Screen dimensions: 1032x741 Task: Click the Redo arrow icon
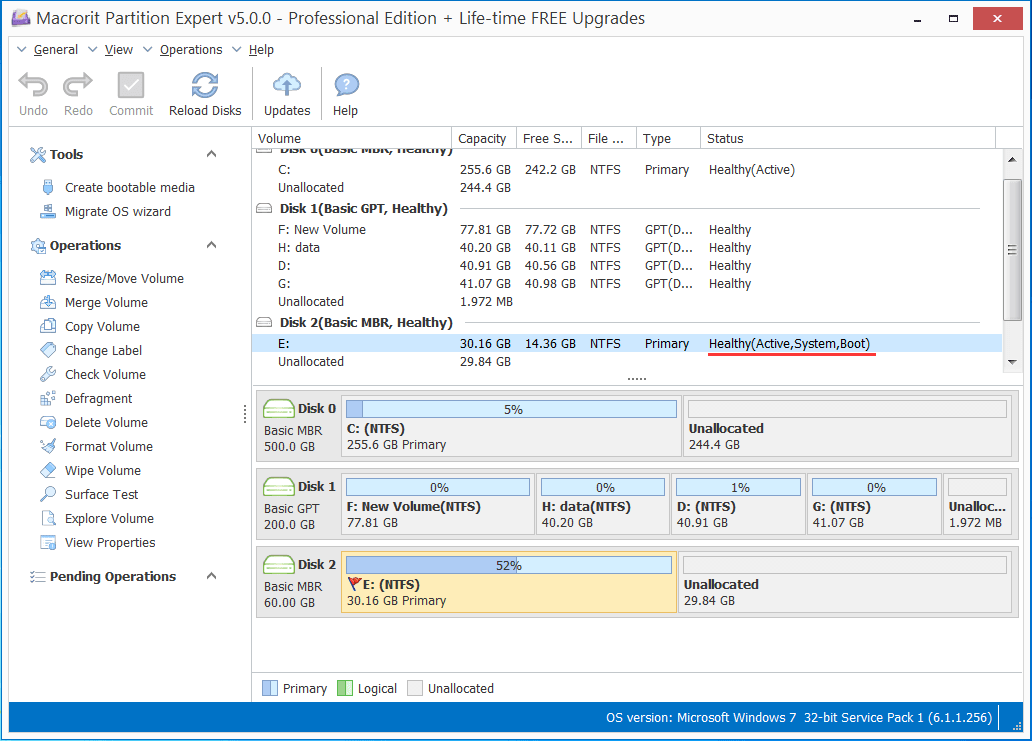(x=78, y=85)
